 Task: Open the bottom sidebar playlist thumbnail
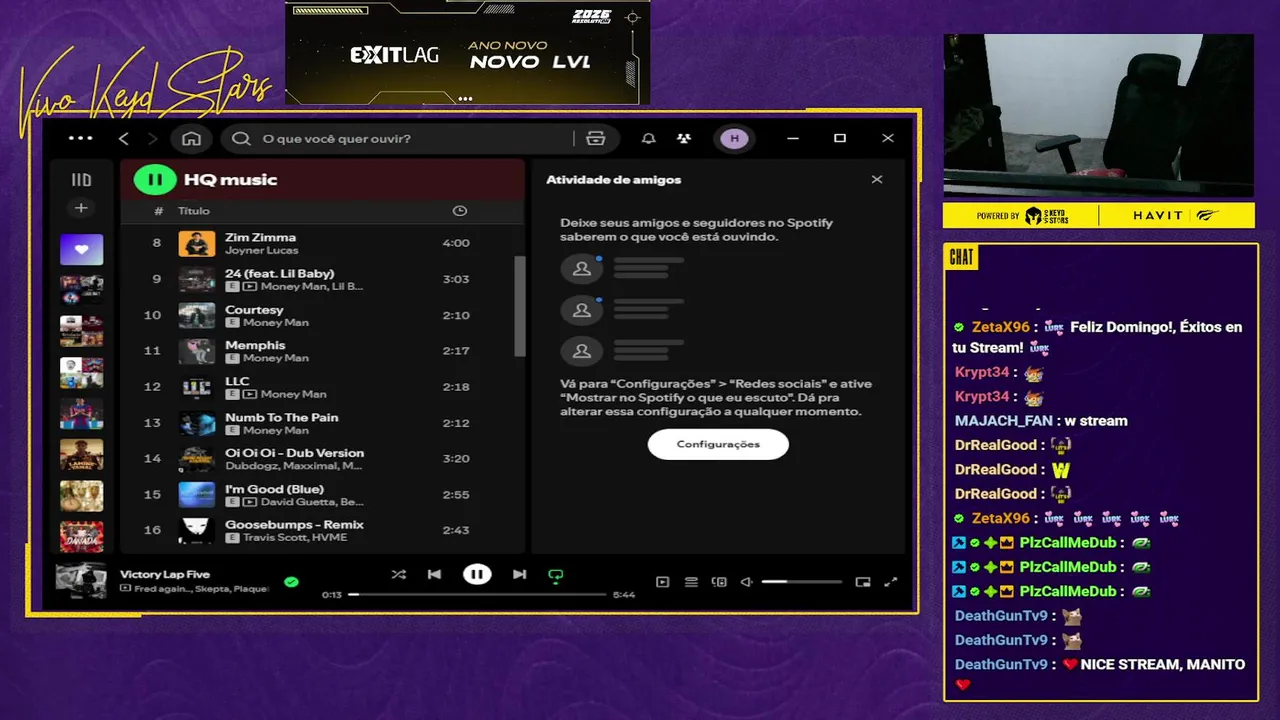[x=81, y=536]
